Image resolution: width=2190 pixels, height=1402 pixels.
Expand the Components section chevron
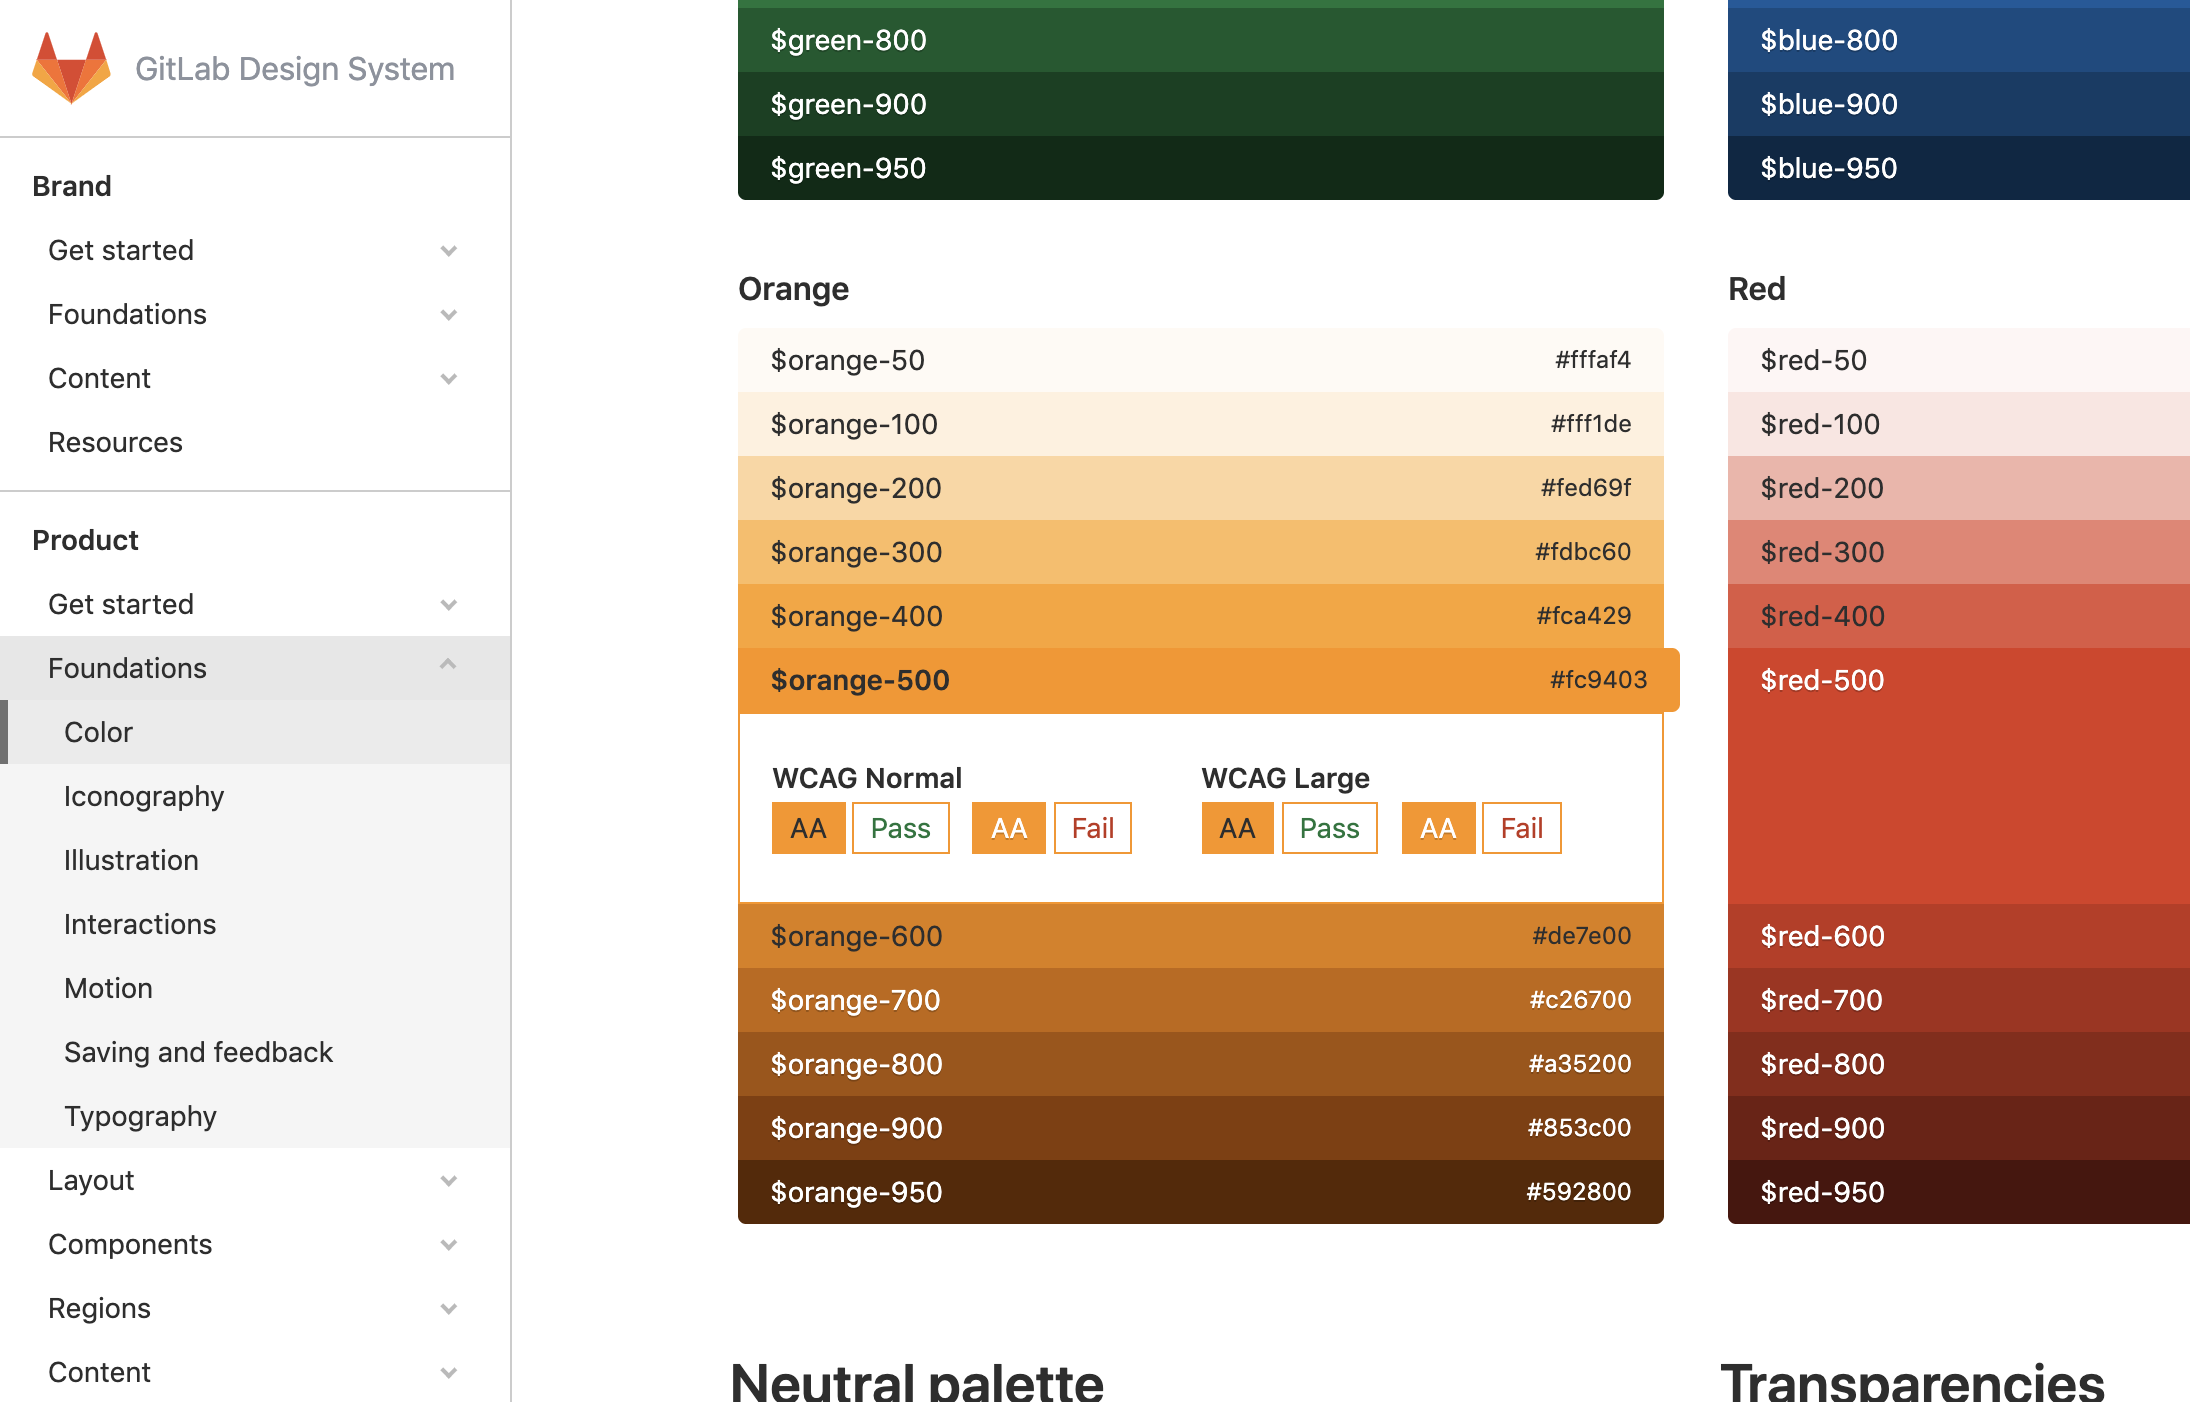click(449, 1245)
